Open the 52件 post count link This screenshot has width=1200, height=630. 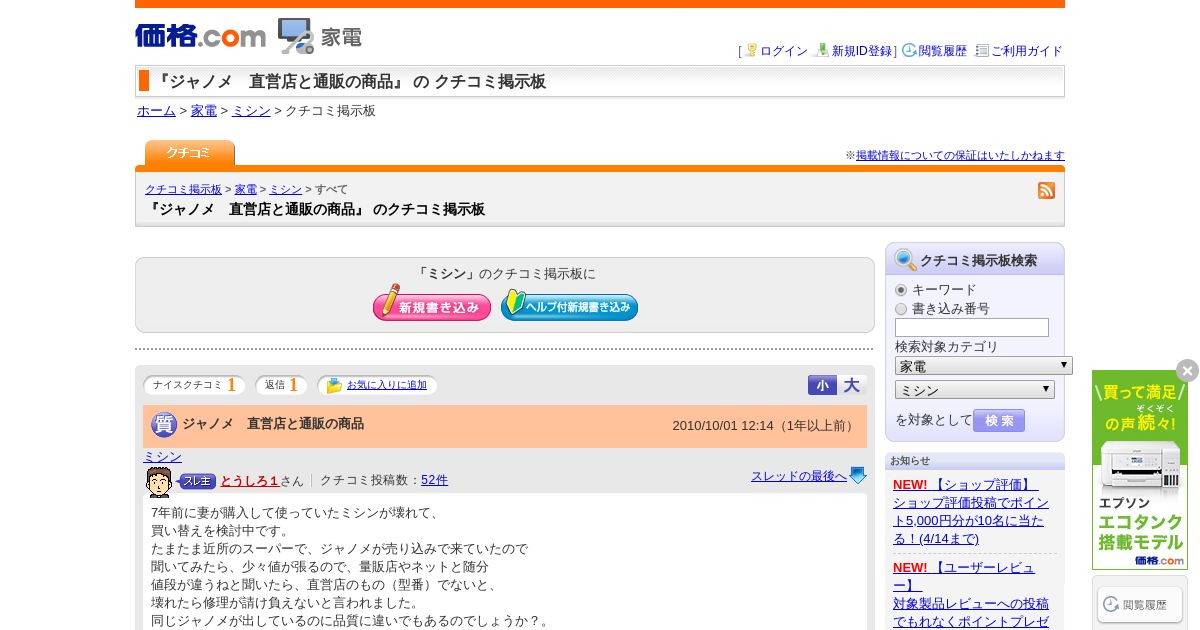point(434,480)
